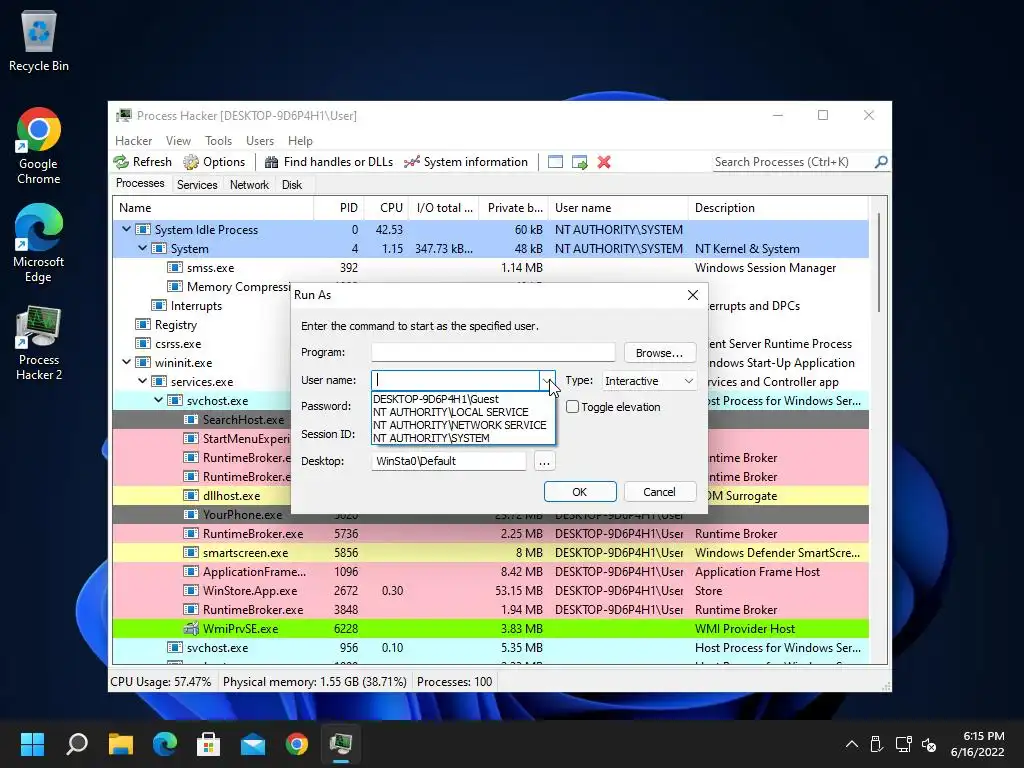Click the red X terminate icon

click(x=604, y=162)
